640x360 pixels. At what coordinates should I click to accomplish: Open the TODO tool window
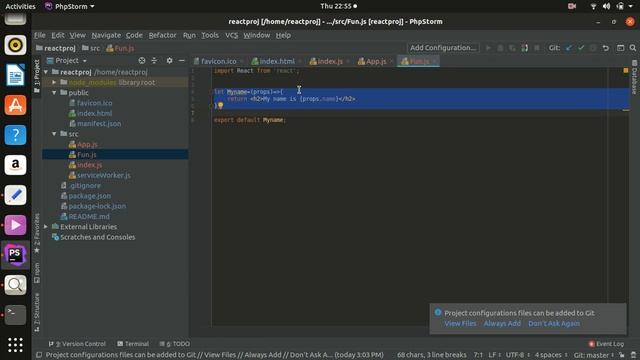pyautogui.click(x=175, y=344)
